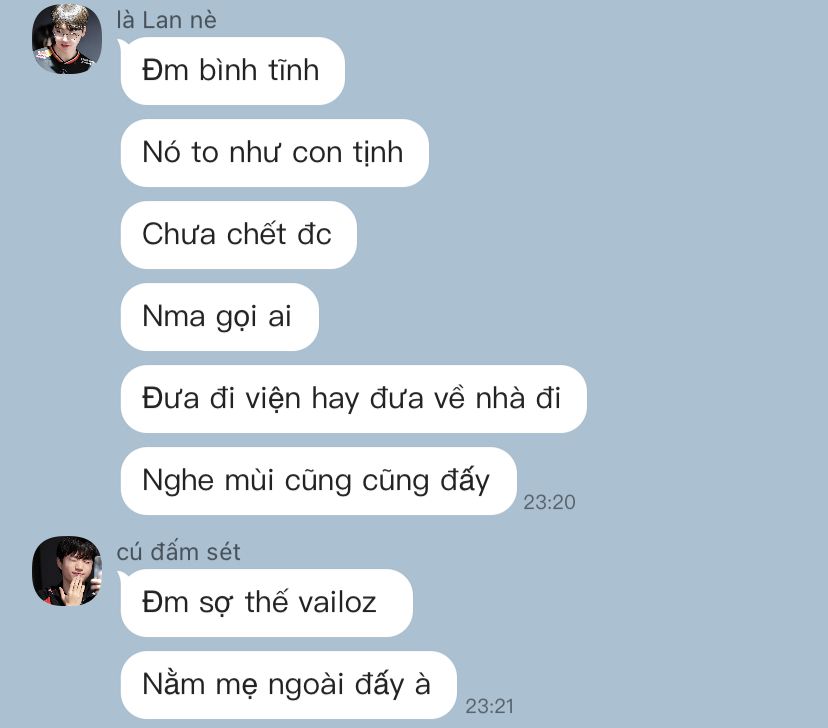Tap the sender name 'là Lan nè'
828x728 pixels.
point(166,20)
